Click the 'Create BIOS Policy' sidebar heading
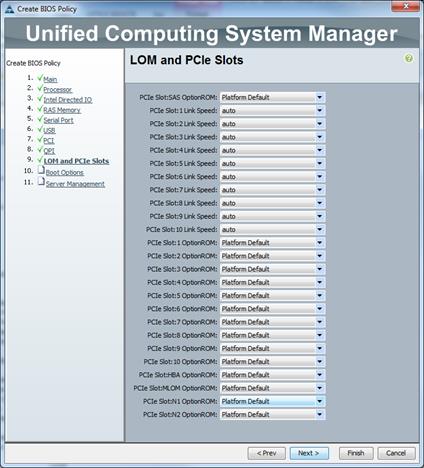 click(x=33, y=63)
